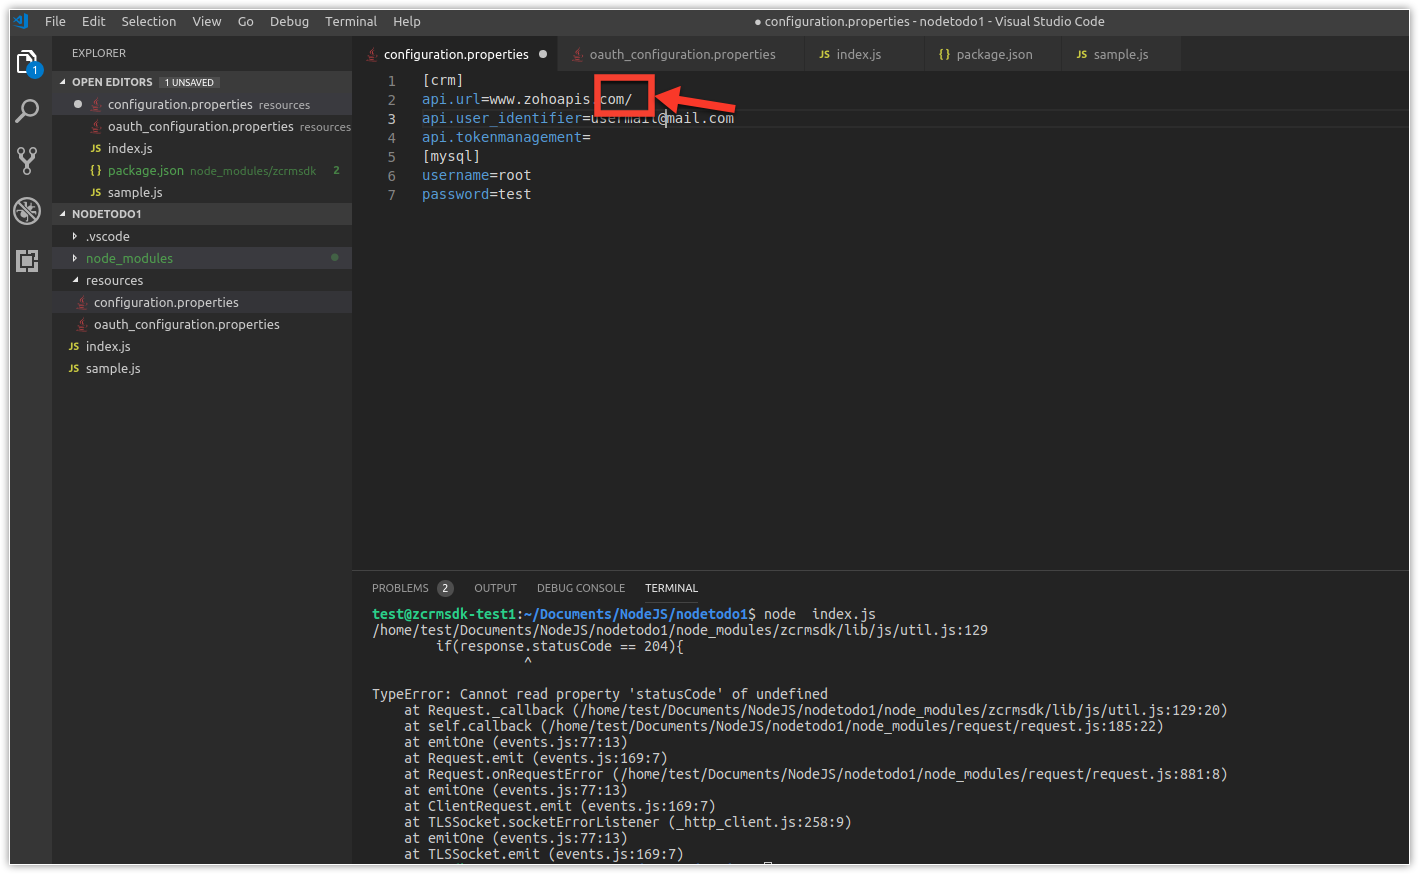Viewport: 1419px width, 874px height.
Task: Show the Debug Console panel tab
Action: (581, 588)
